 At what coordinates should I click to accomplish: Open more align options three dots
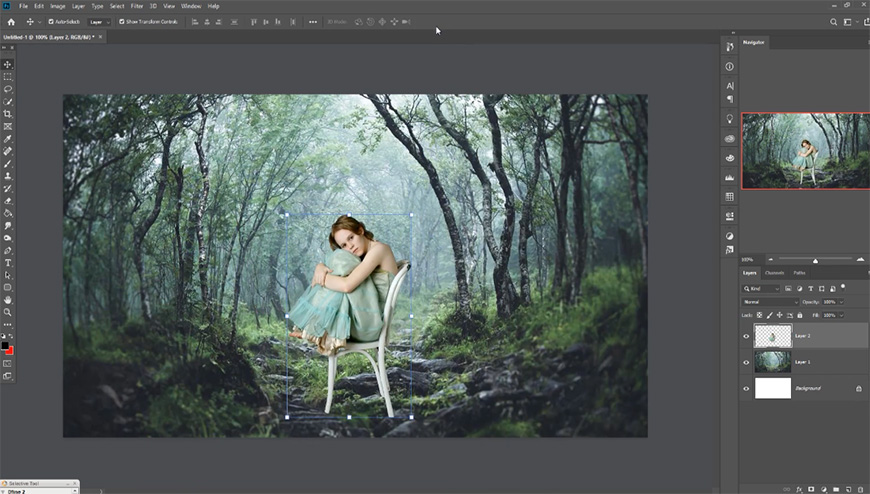(313, 22)
